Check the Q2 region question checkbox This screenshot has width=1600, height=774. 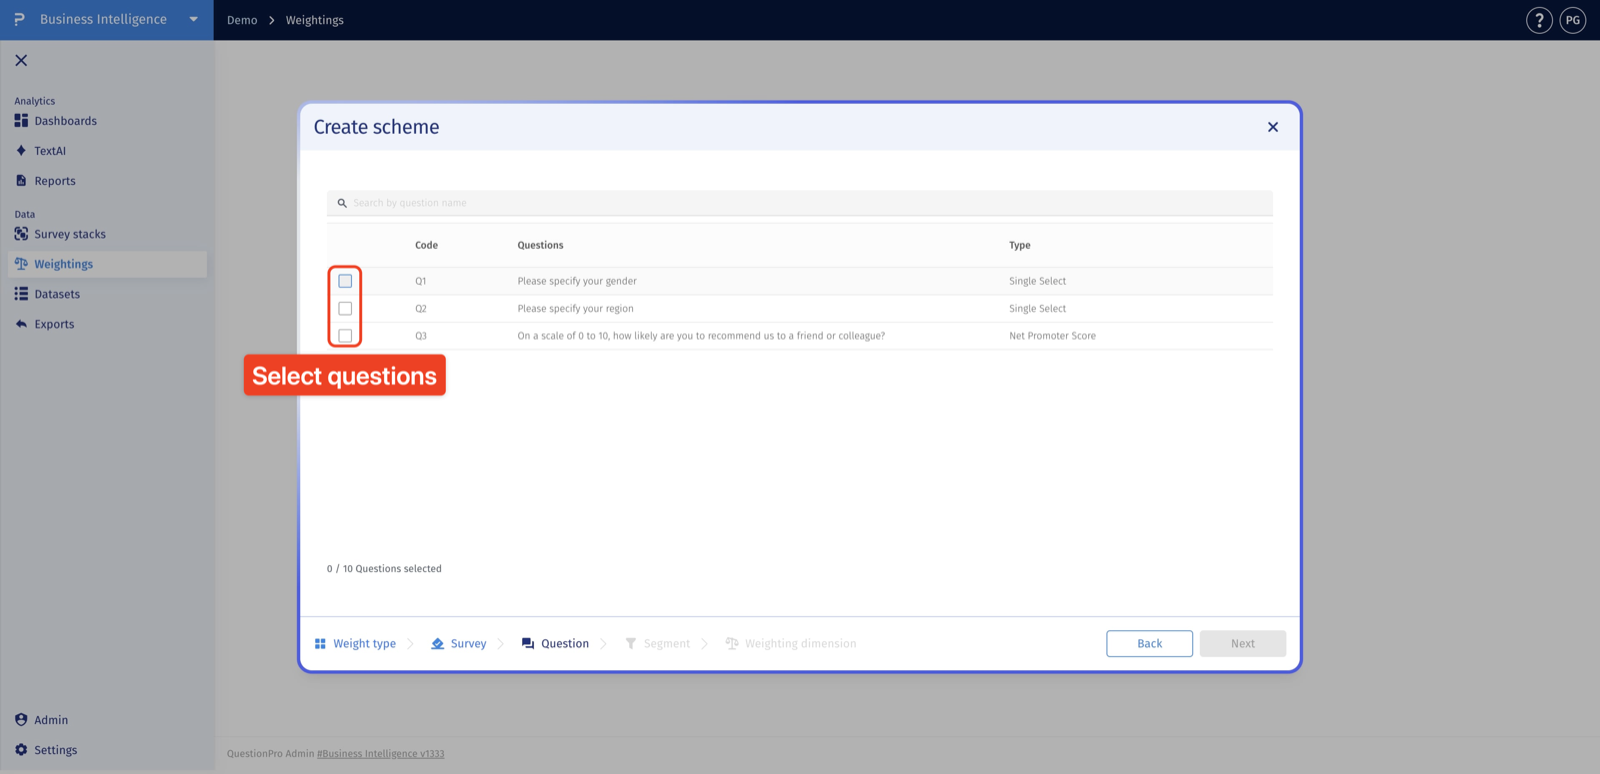345,308
